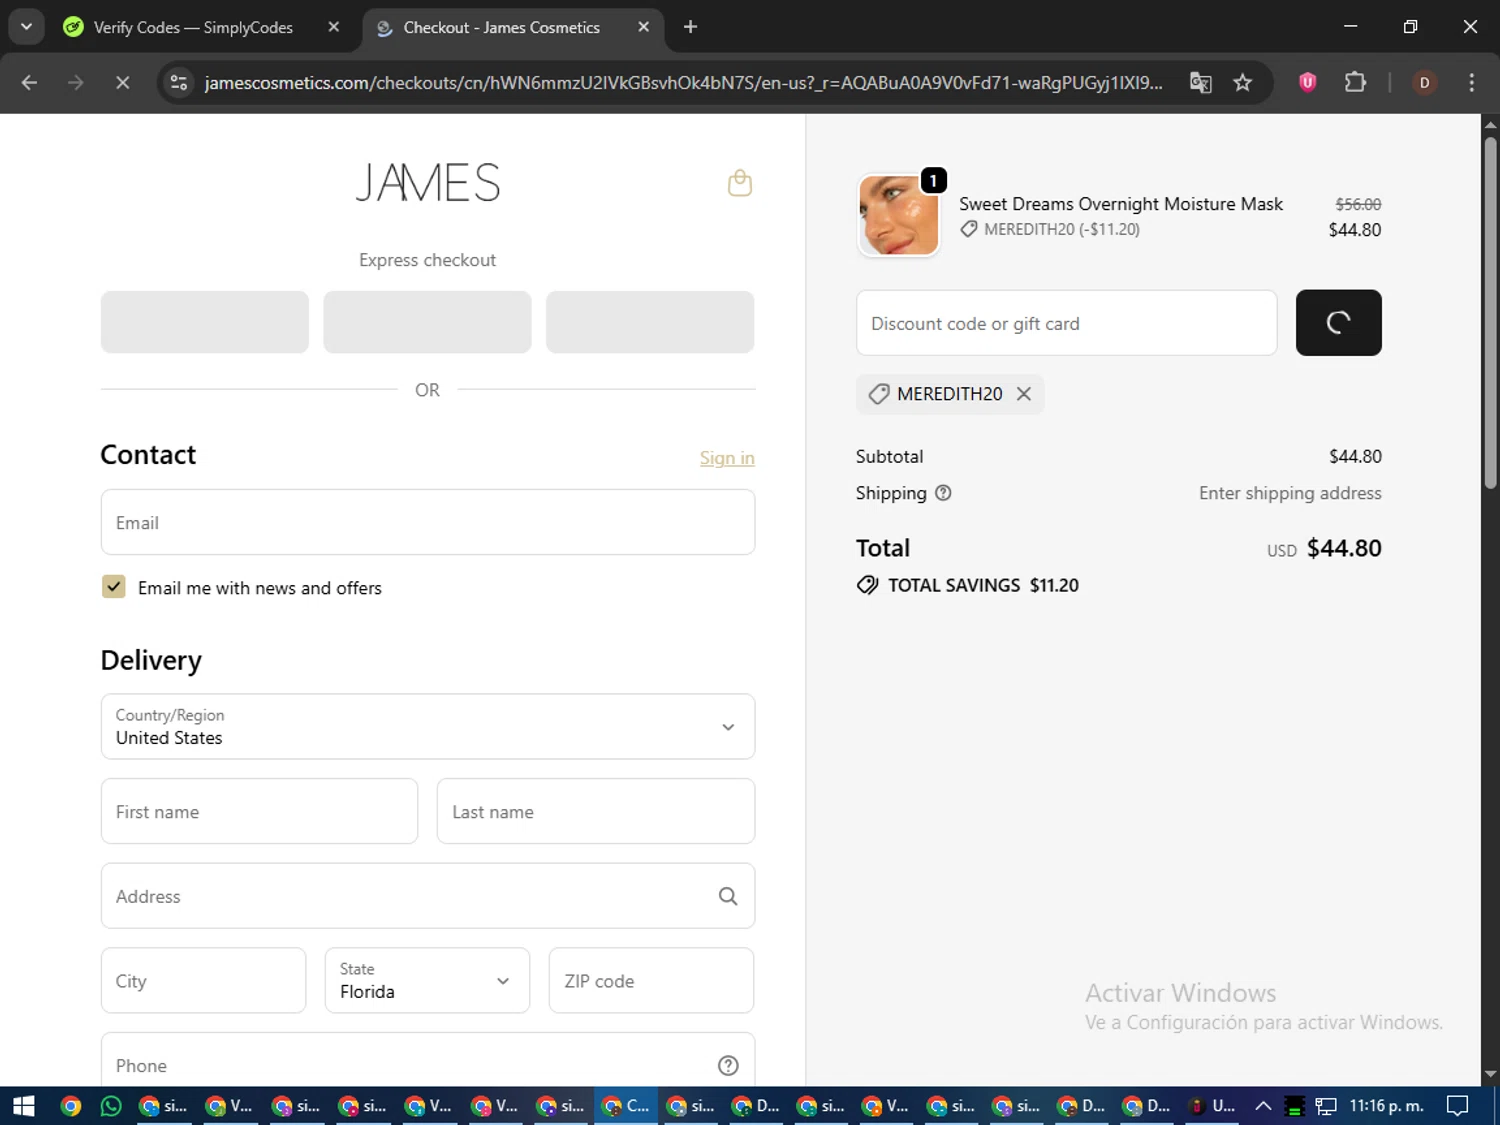Click the Shipping help question mark icon

point(943,493)
